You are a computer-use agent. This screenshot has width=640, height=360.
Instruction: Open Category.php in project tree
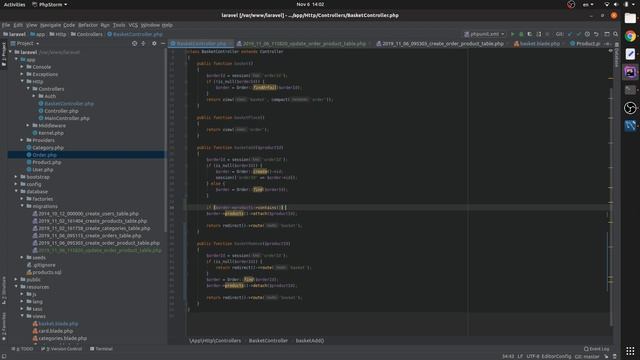(x=48, y=148)
